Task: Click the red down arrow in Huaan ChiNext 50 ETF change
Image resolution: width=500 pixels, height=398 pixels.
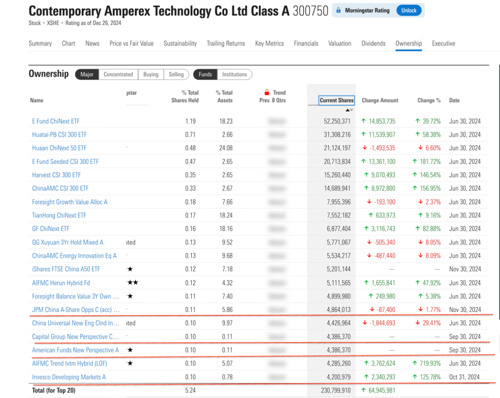Action: pos(365,148)
